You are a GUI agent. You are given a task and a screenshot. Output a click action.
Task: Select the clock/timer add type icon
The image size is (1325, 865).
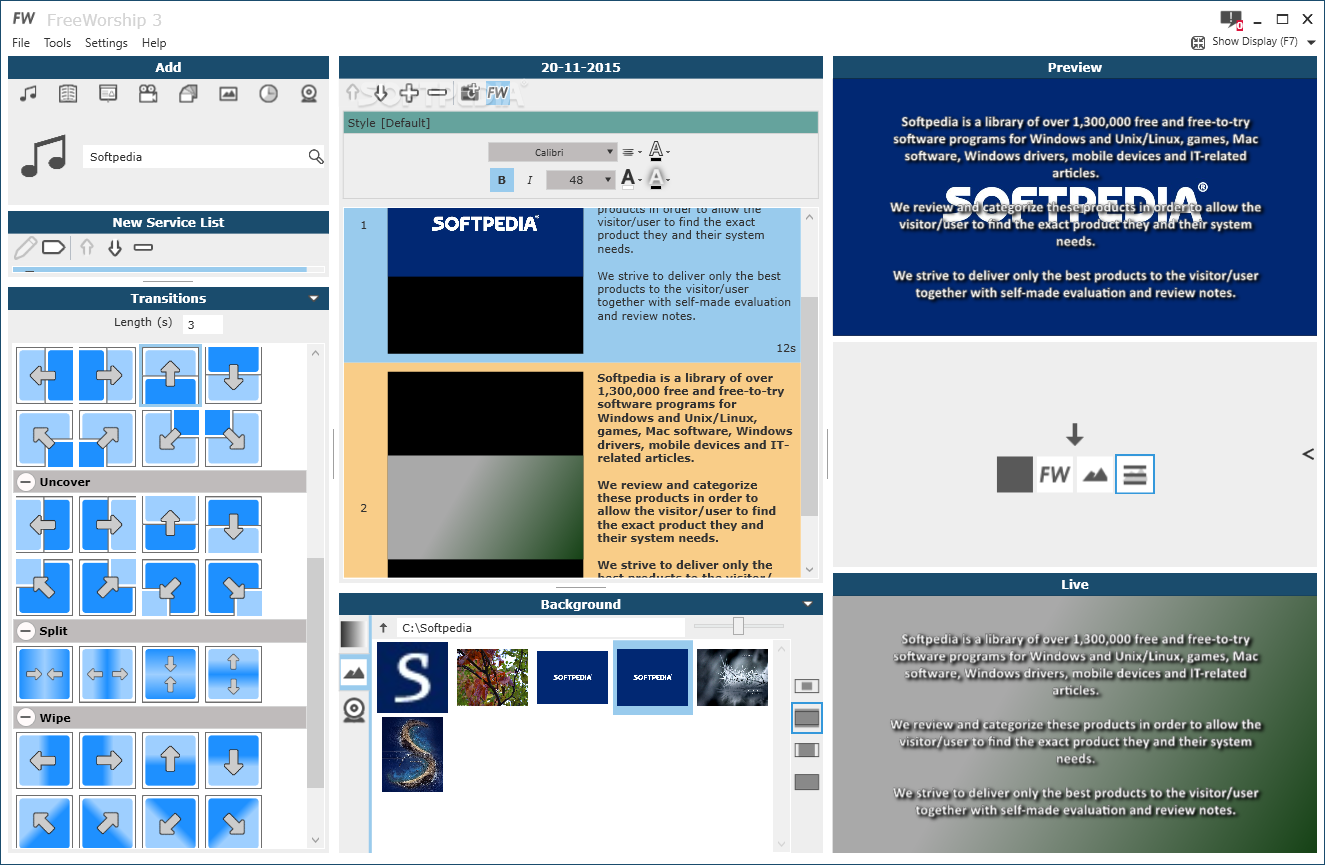pyautogui.click(x=268, y=93)
